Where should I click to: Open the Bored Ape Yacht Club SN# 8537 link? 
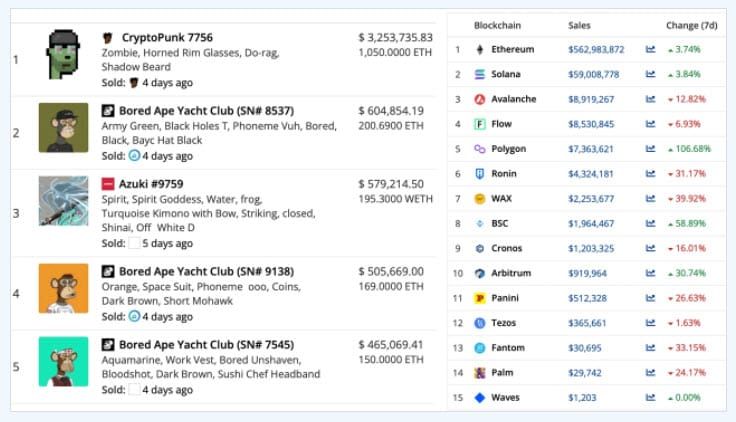[207, 111]
